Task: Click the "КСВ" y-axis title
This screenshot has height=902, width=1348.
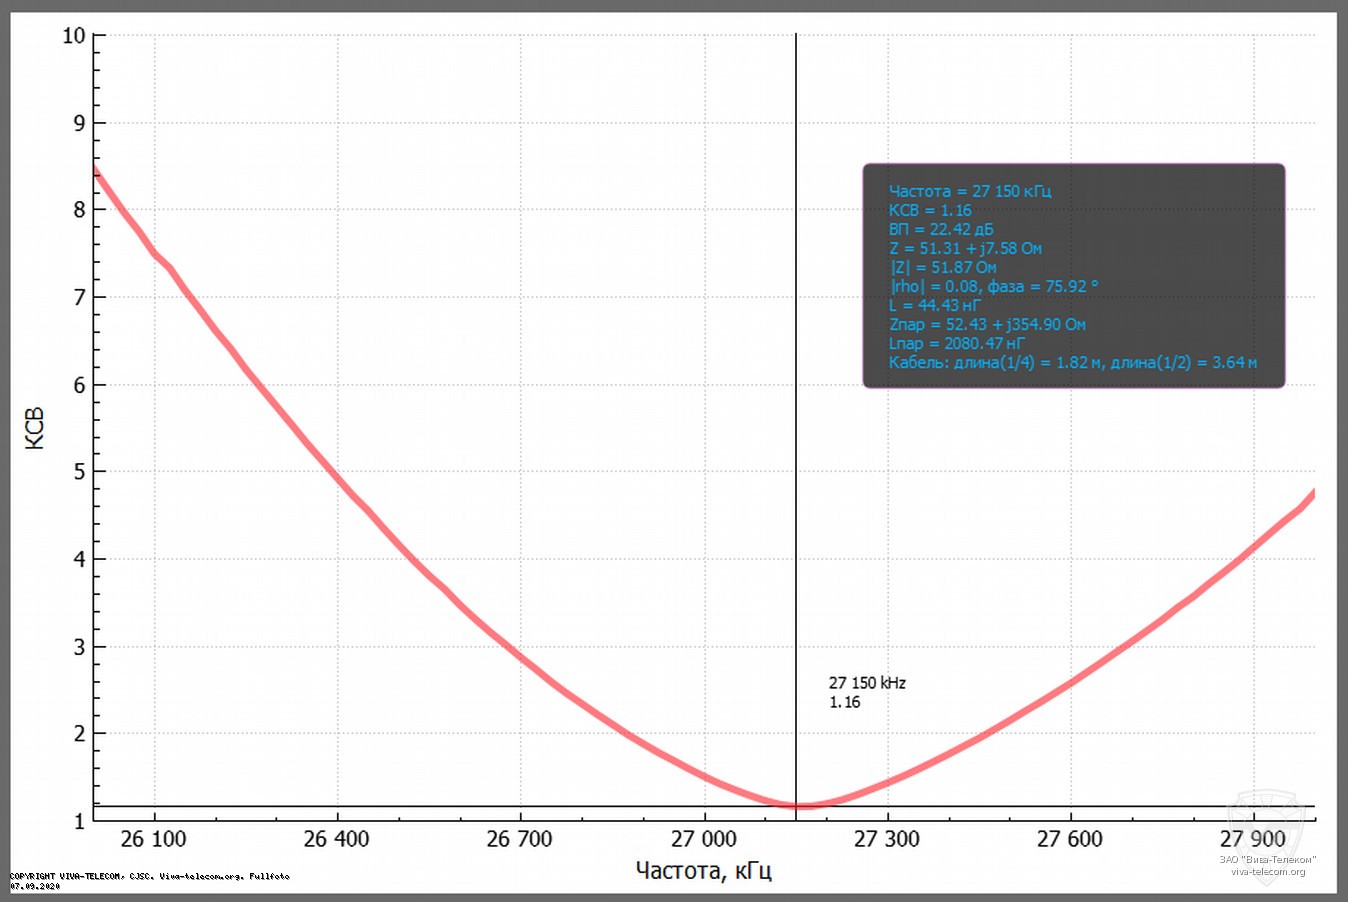Action: 35,428
